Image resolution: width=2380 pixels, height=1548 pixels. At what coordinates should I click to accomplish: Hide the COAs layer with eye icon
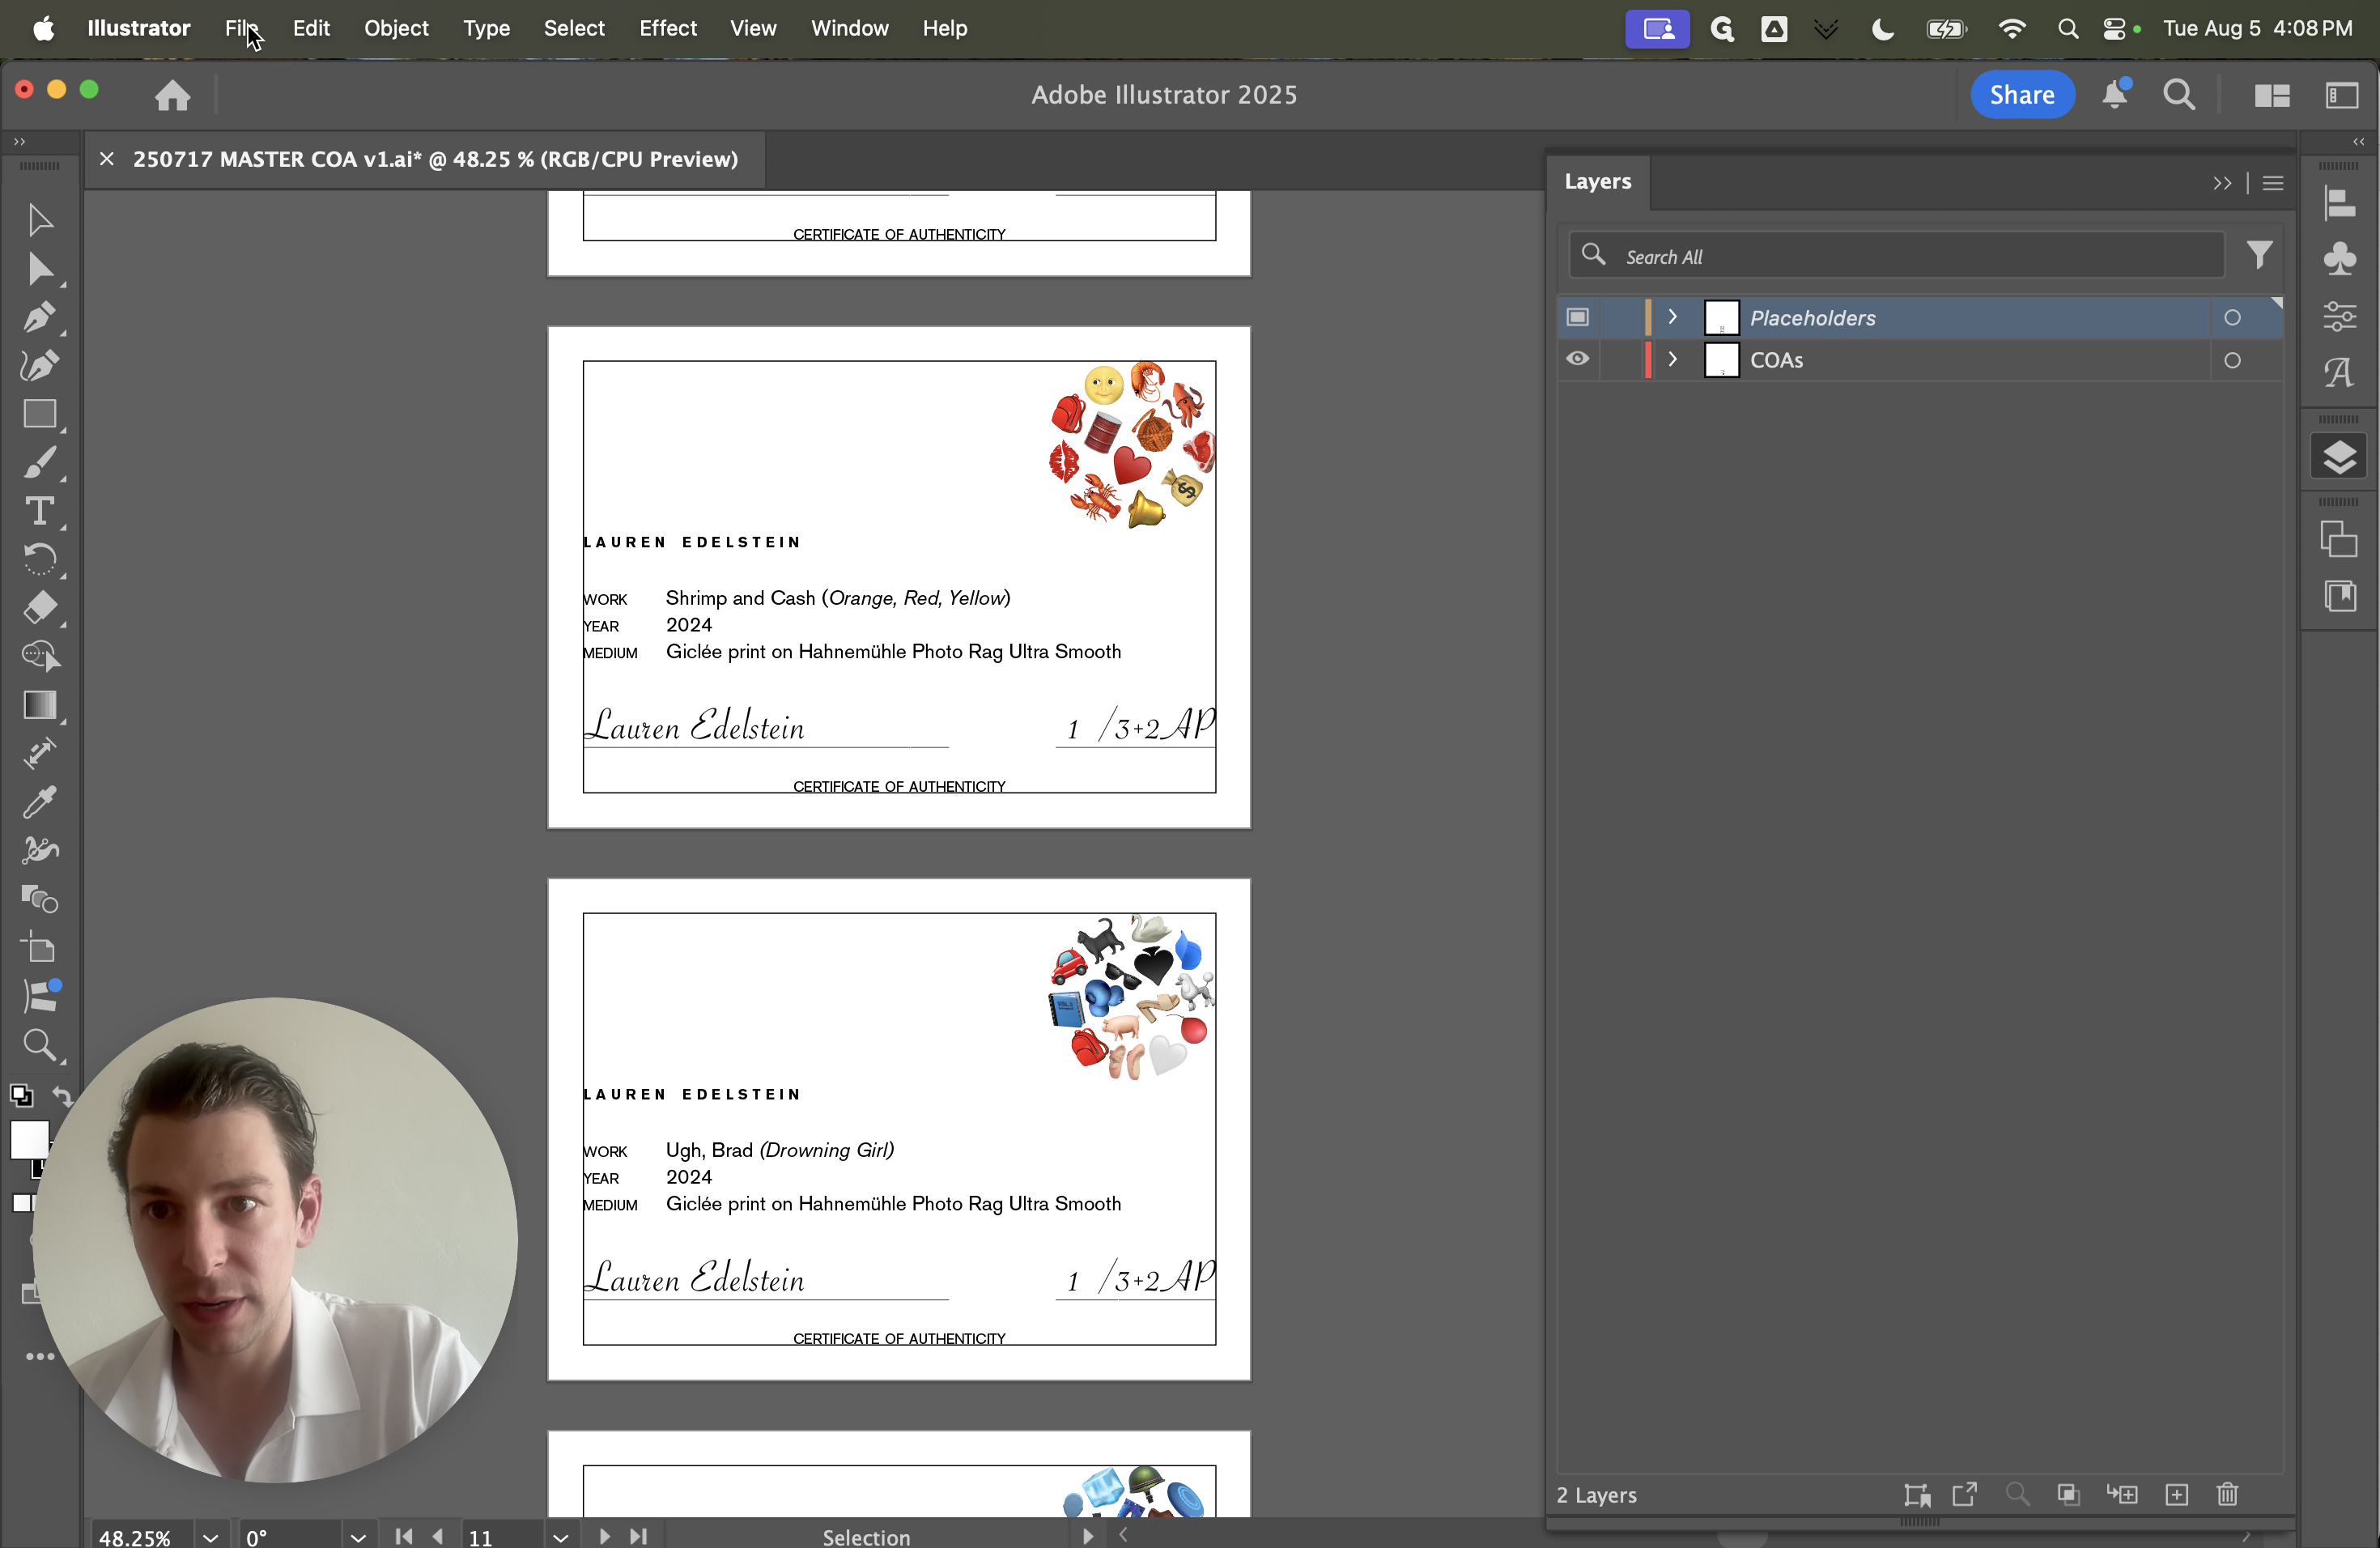(1577, 359)
